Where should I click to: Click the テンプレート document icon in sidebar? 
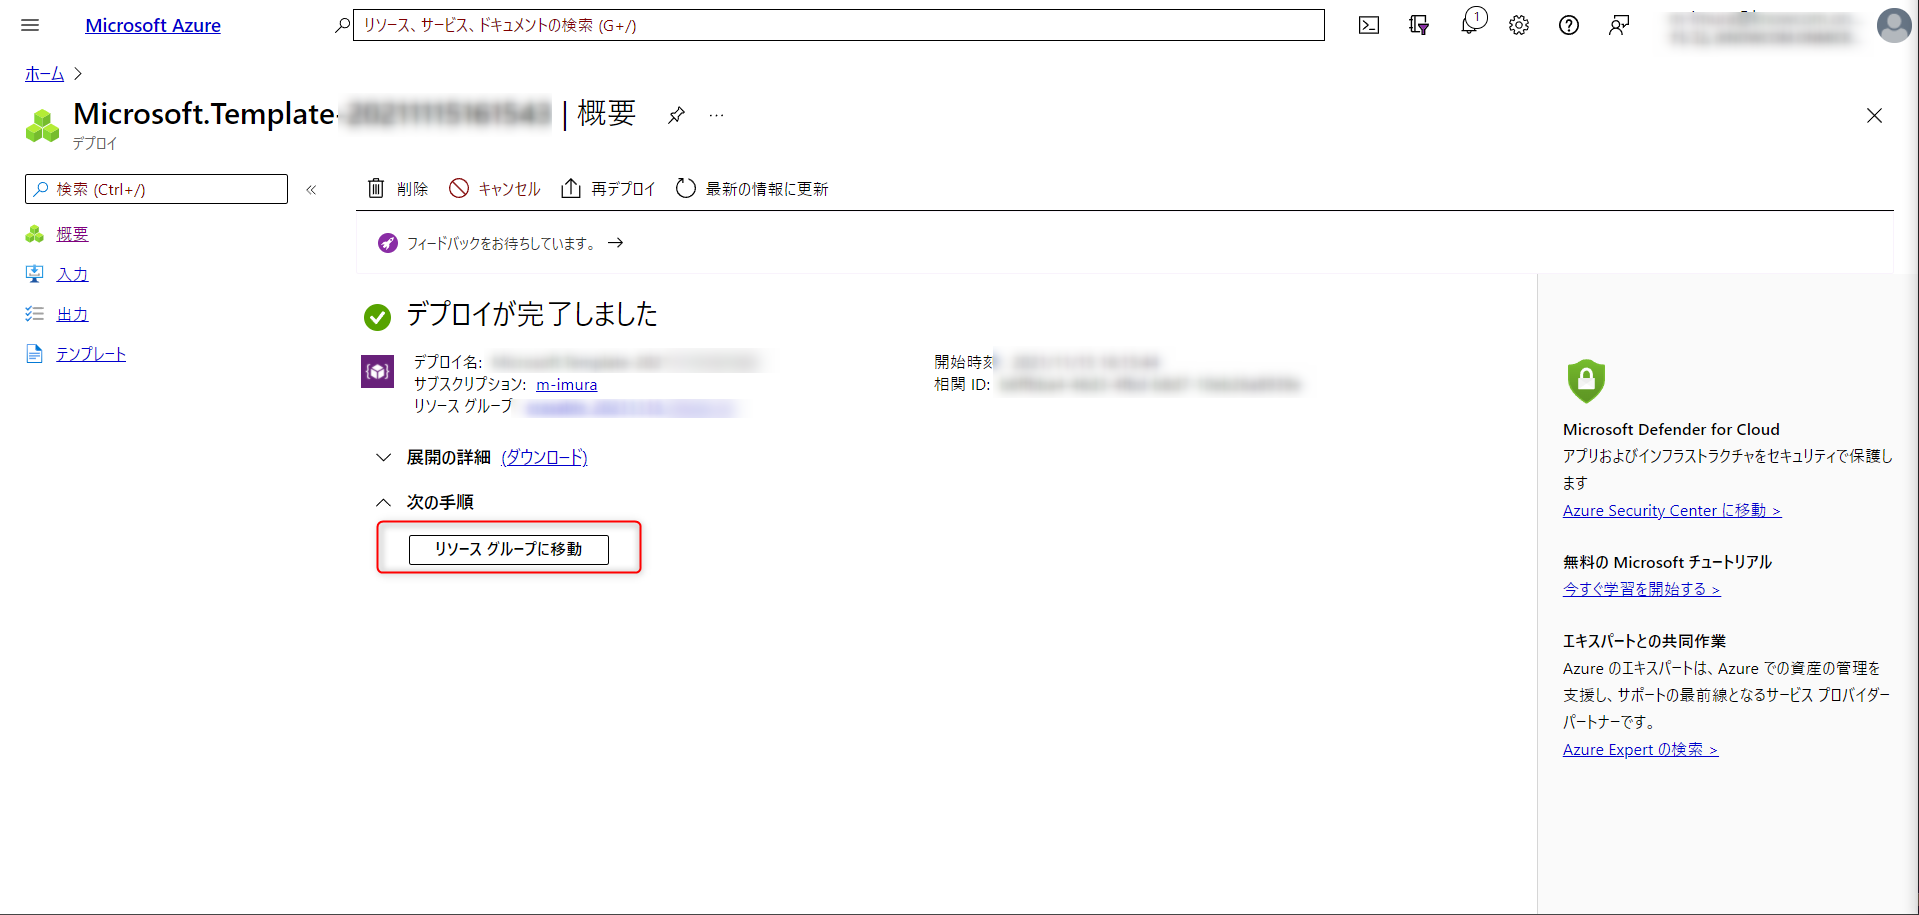pos(35,354)
